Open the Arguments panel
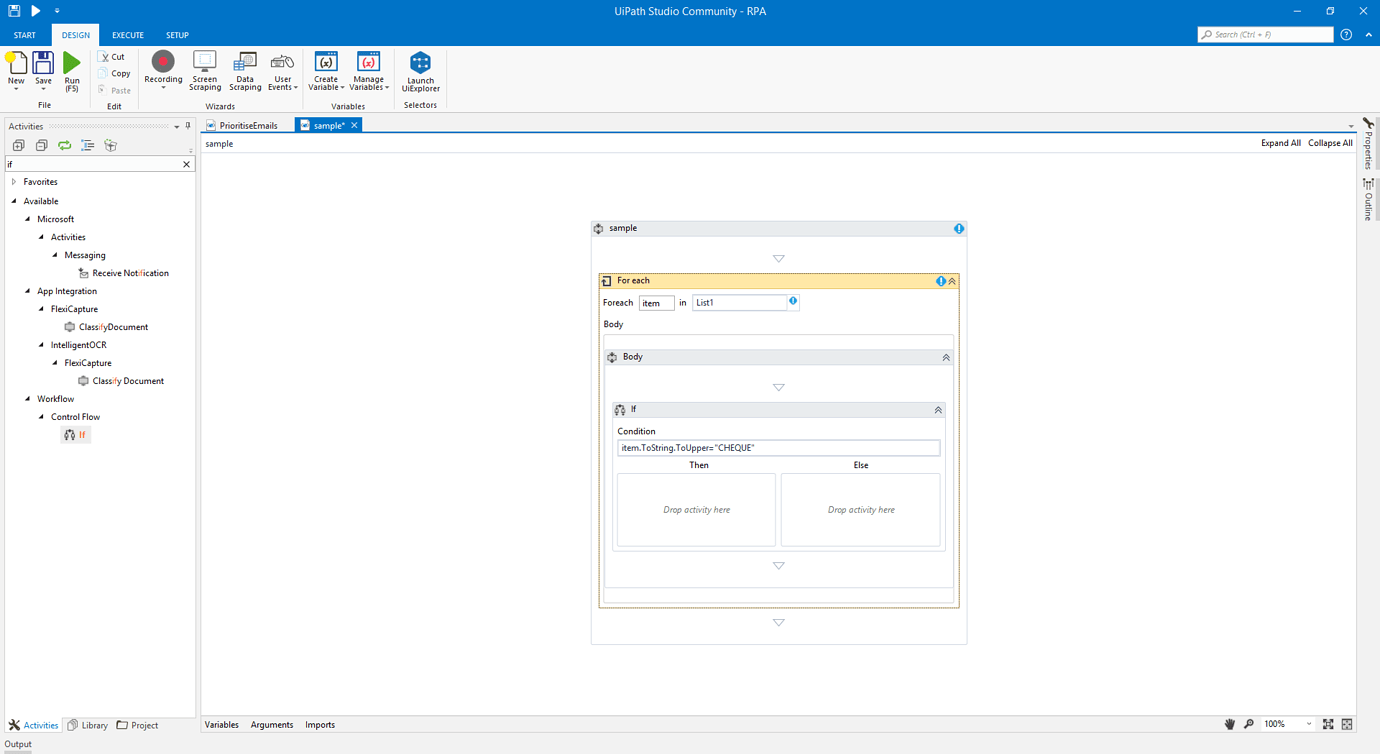Viewport: 1380px width, 754px height. (272, 725)
